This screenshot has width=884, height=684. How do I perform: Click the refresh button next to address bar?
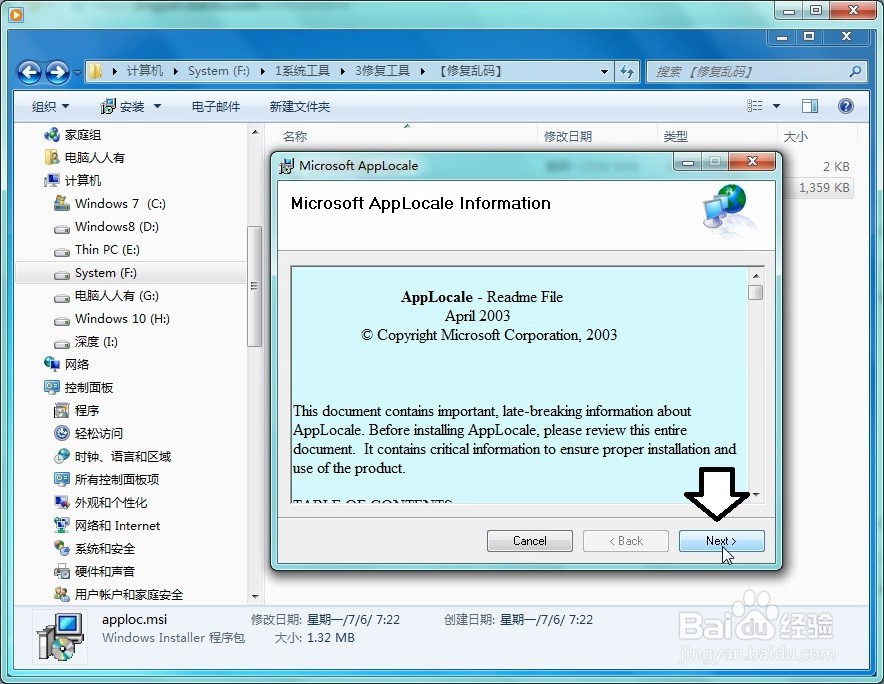pos(627,72)
